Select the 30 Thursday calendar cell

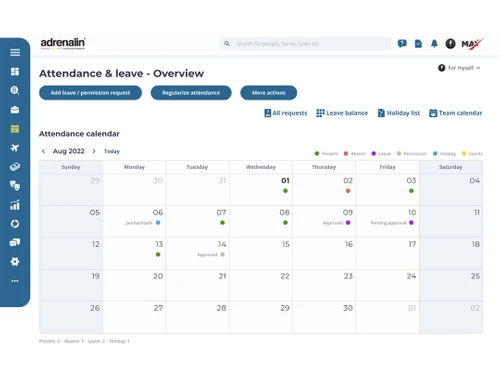click(324, 317)
